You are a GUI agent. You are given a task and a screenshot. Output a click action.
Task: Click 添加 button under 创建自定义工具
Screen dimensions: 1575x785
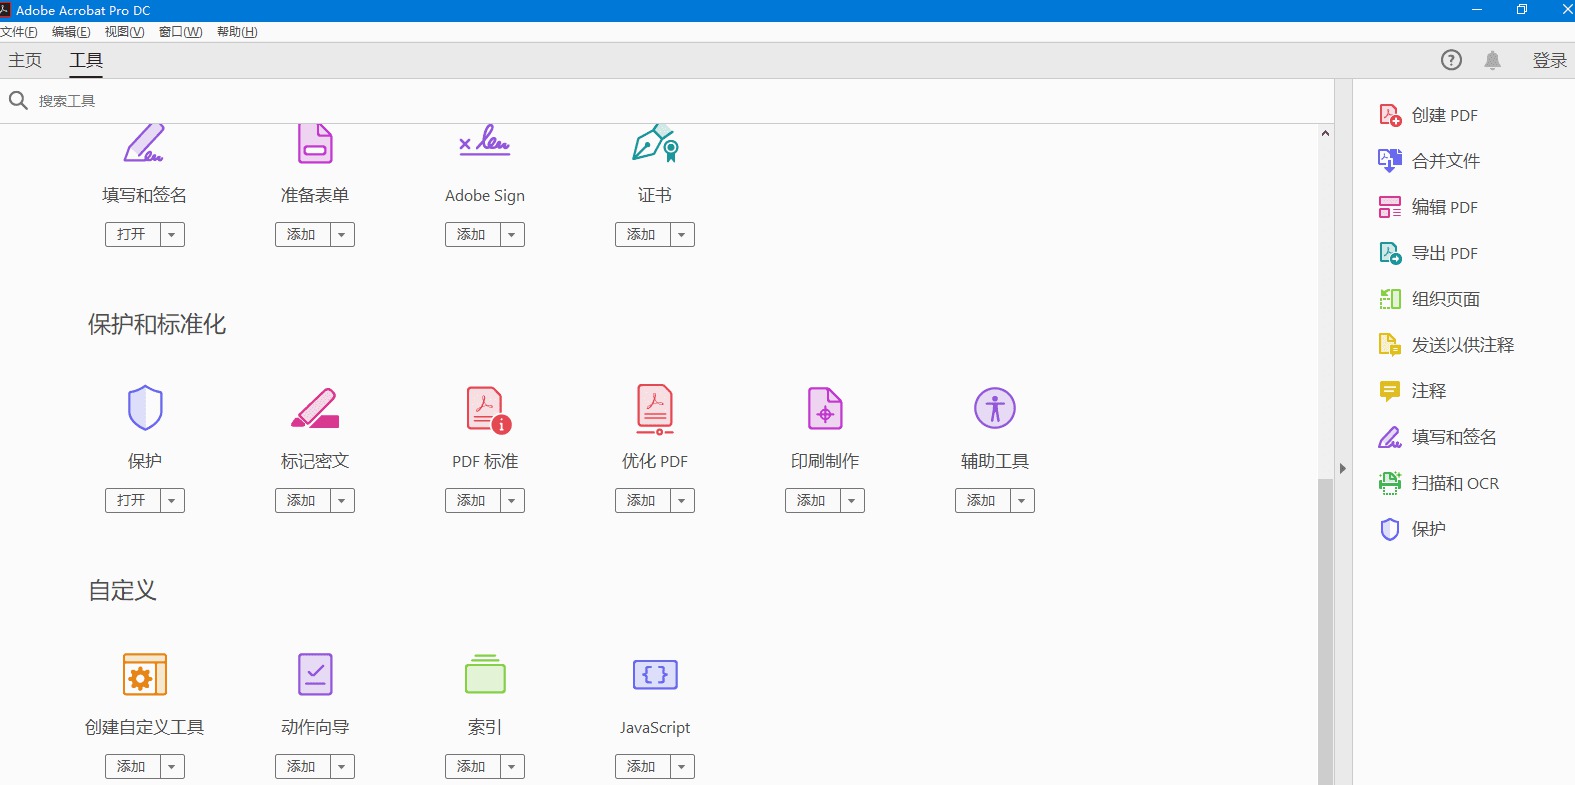(x=133, y=767)
